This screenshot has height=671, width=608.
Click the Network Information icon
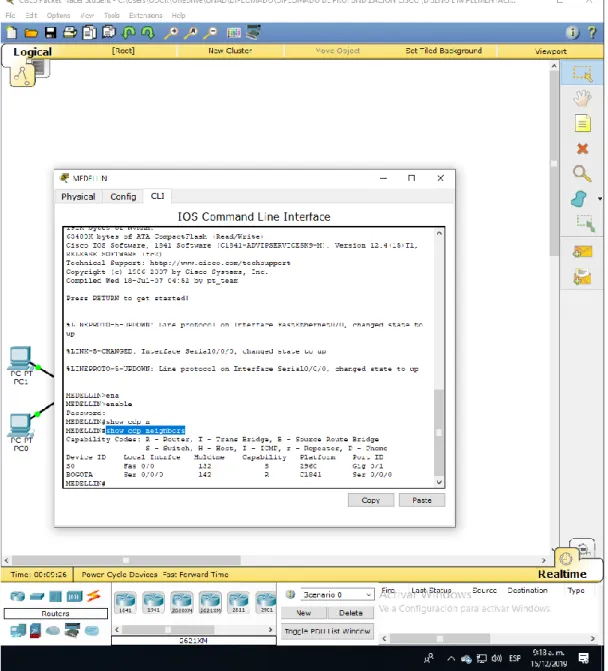coord(572,33)
